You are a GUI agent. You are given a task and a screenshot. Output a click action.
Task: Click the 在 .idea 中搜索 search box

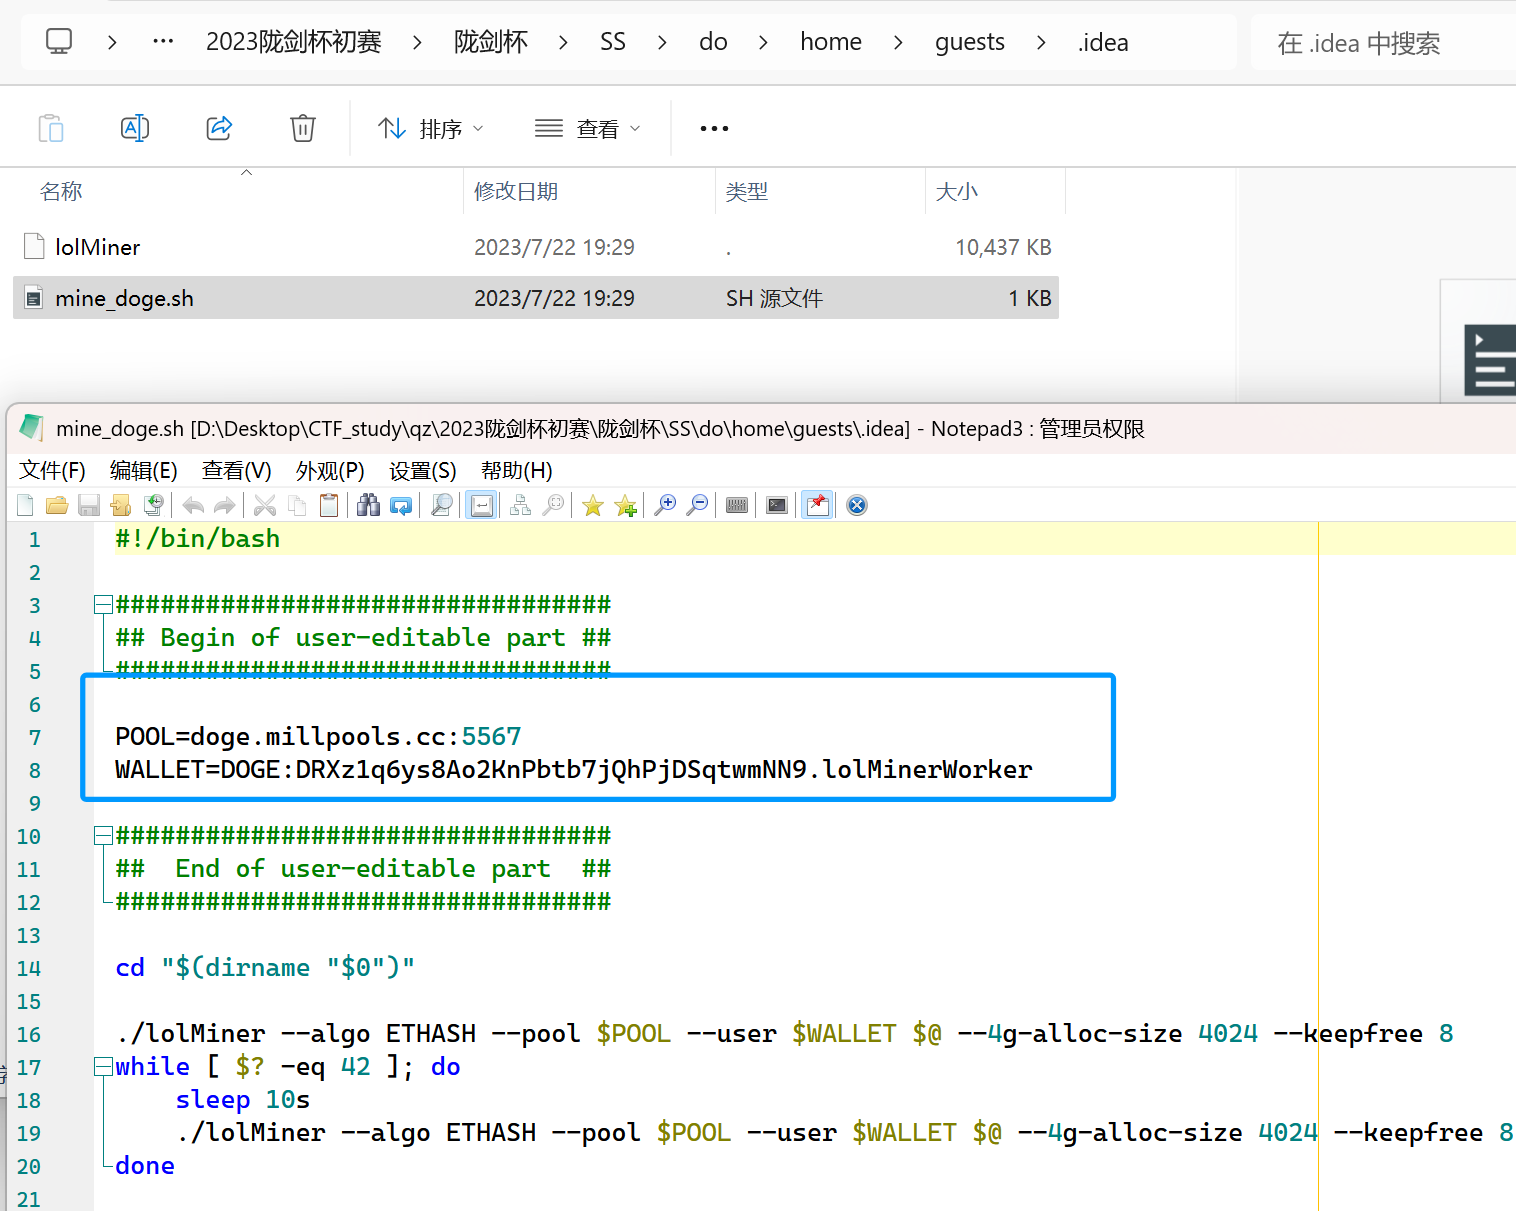[1383, 43]
